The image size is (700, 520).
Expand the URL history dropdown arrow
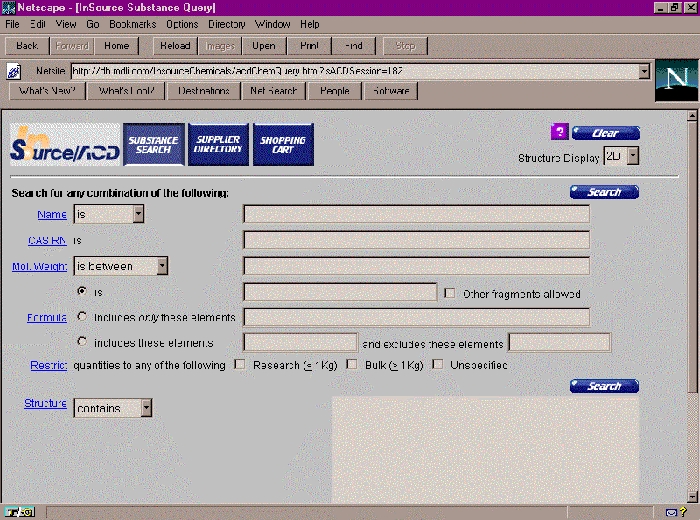click(644, 71)
